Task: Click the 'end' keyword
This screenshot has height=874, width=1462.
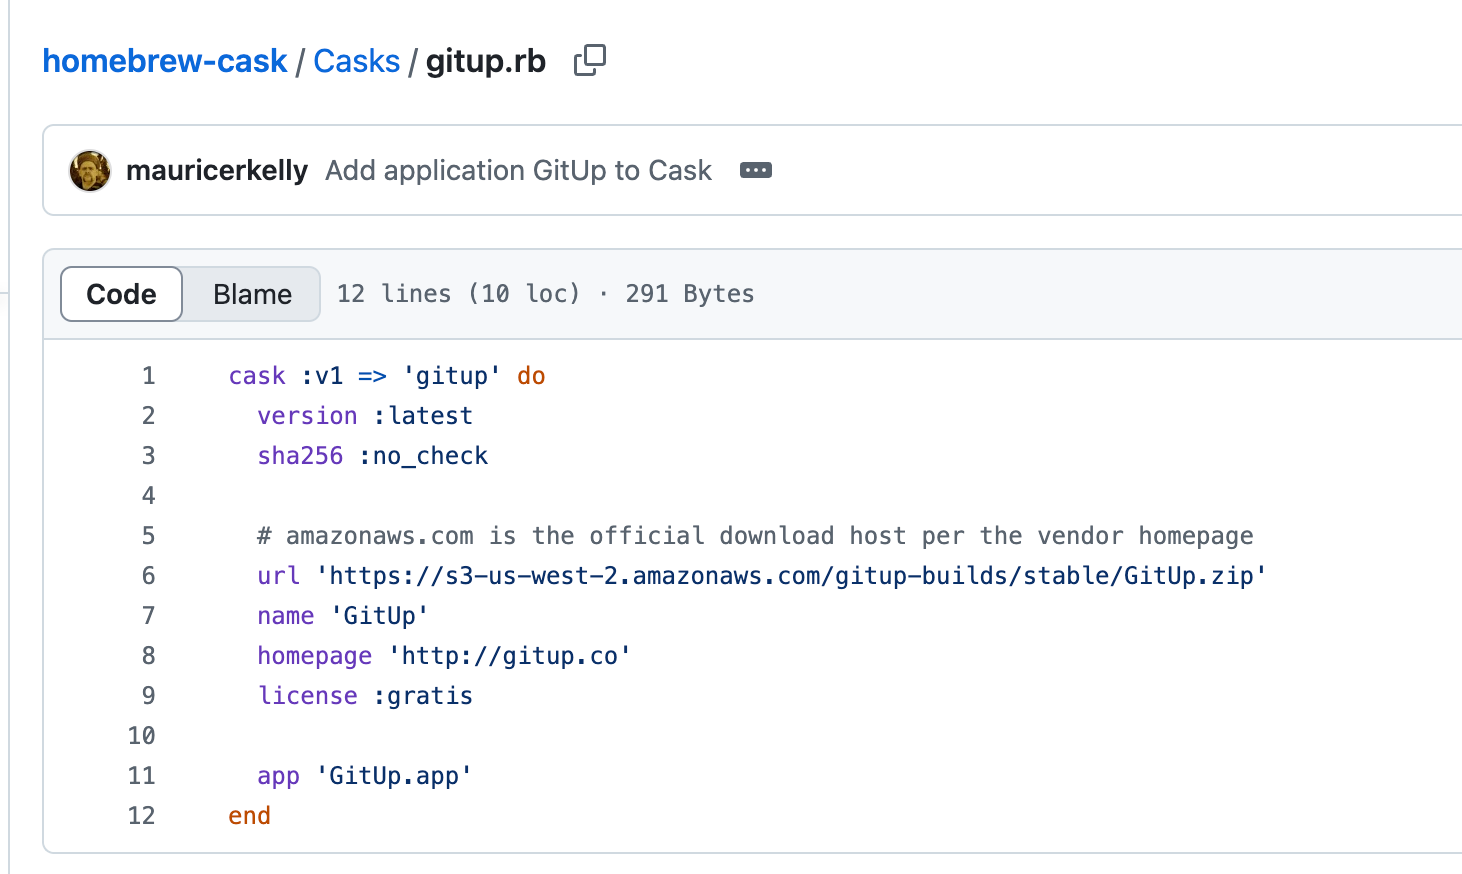Action: click(x=249, y=816)
